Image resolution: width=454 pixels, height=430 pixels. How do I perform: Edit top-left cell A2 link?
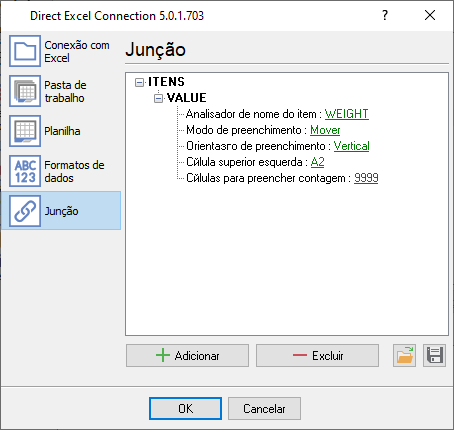[x=317, y=162]
